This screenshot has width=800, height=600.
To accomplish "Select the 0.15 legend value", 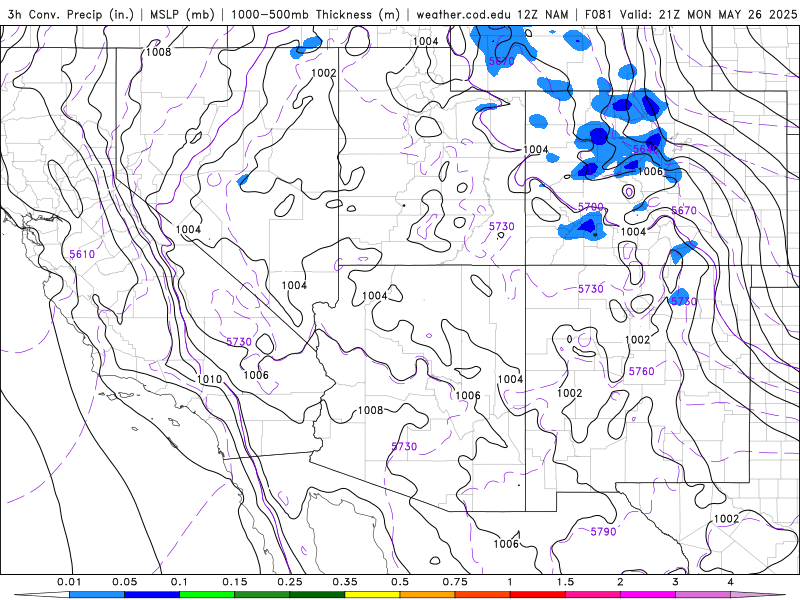I will pos(235,582).
